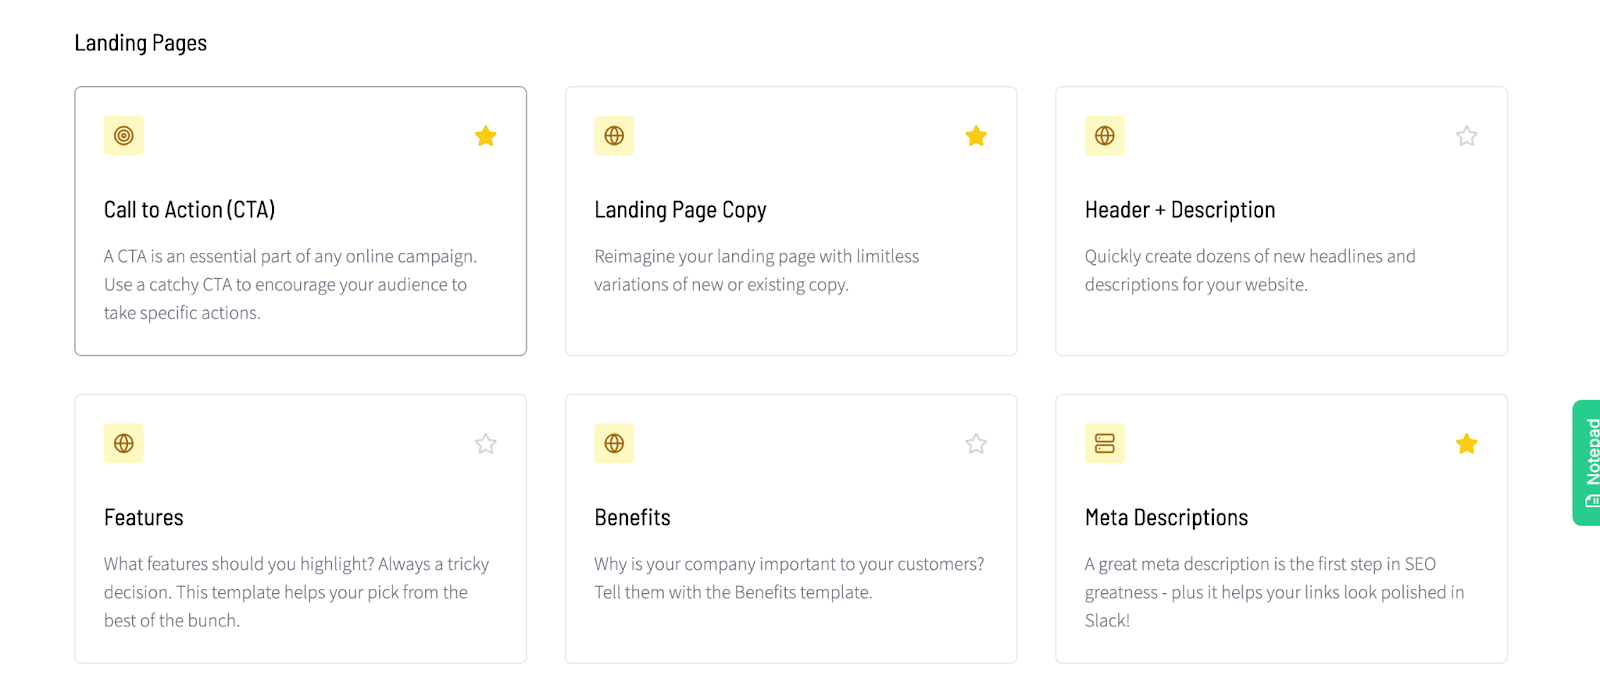
Task: Open the Call to Action (CTA) template title
Action: point(189,210)
